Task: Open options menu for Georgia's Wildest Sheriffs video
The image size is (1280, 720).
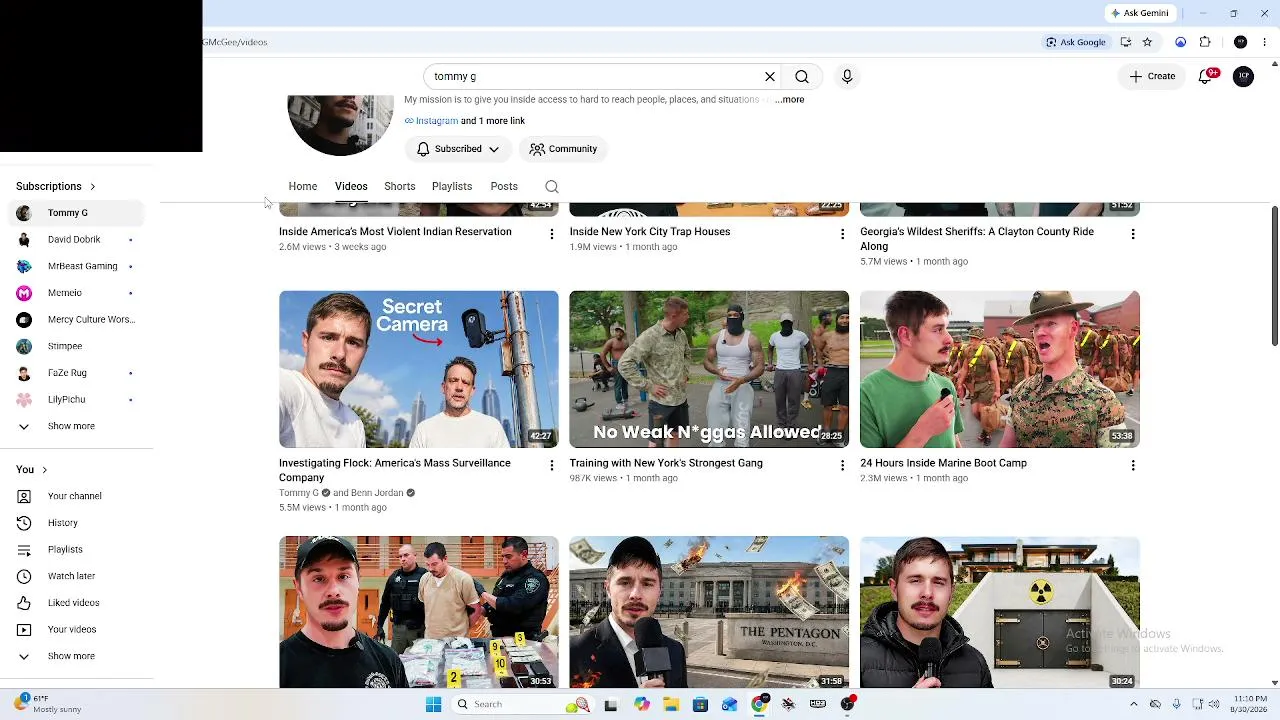Action: (x=1133, y=234)
